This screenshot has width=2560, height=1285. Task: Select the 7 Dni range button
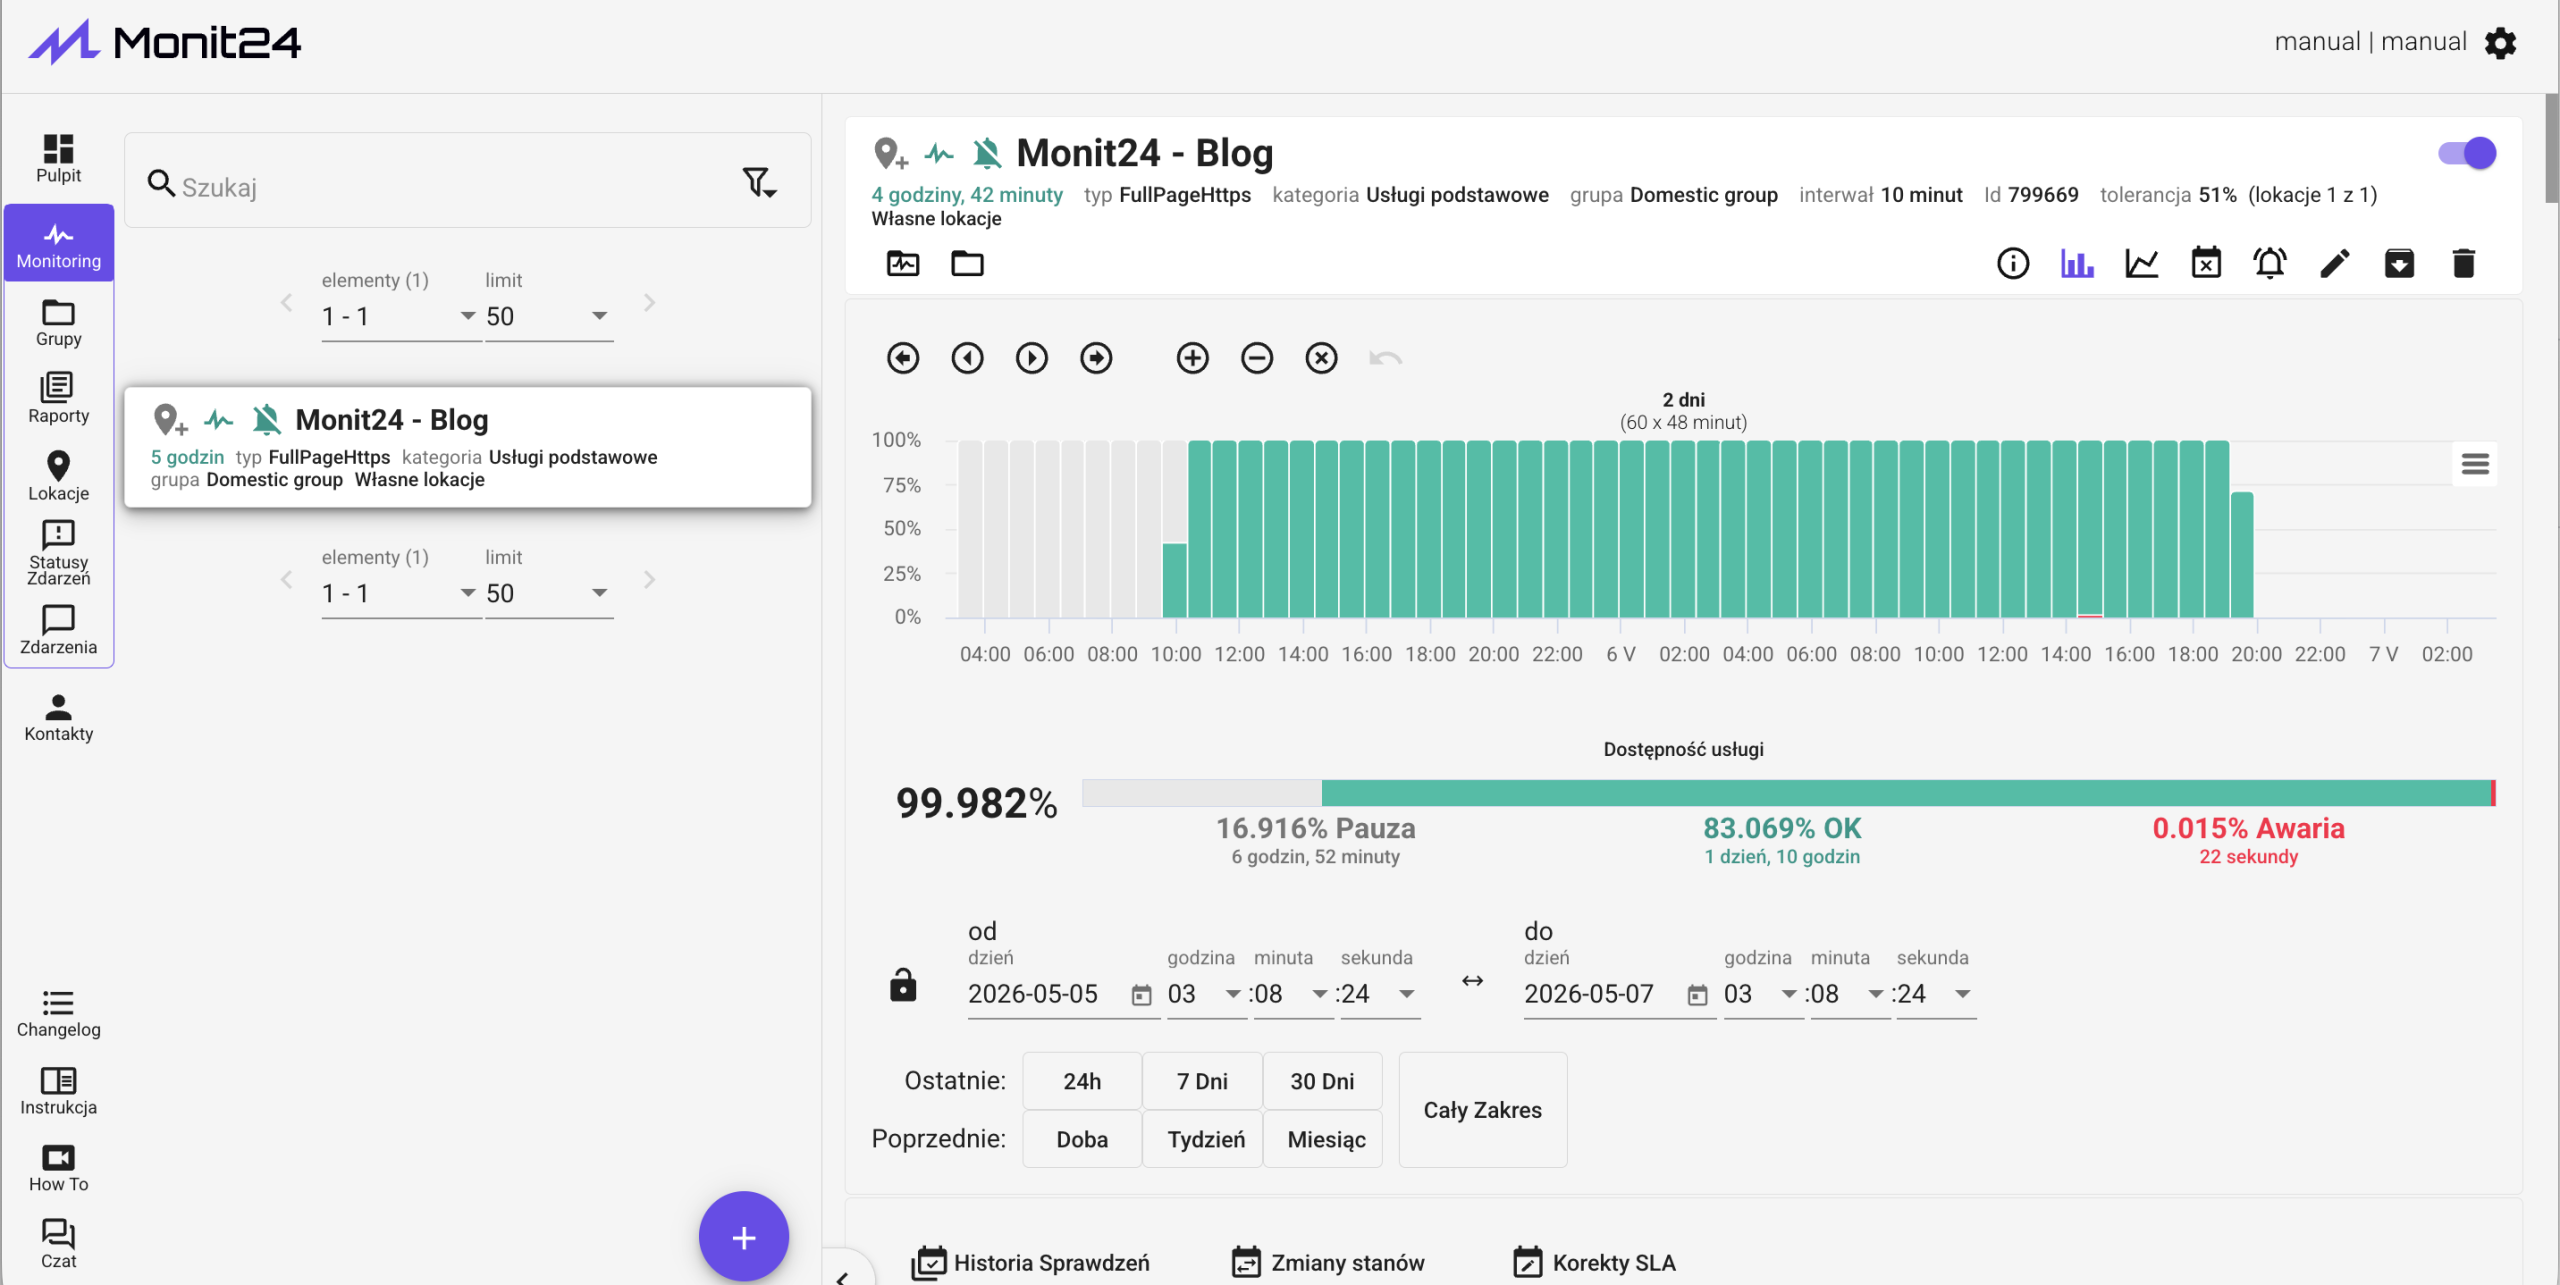1201,1081
